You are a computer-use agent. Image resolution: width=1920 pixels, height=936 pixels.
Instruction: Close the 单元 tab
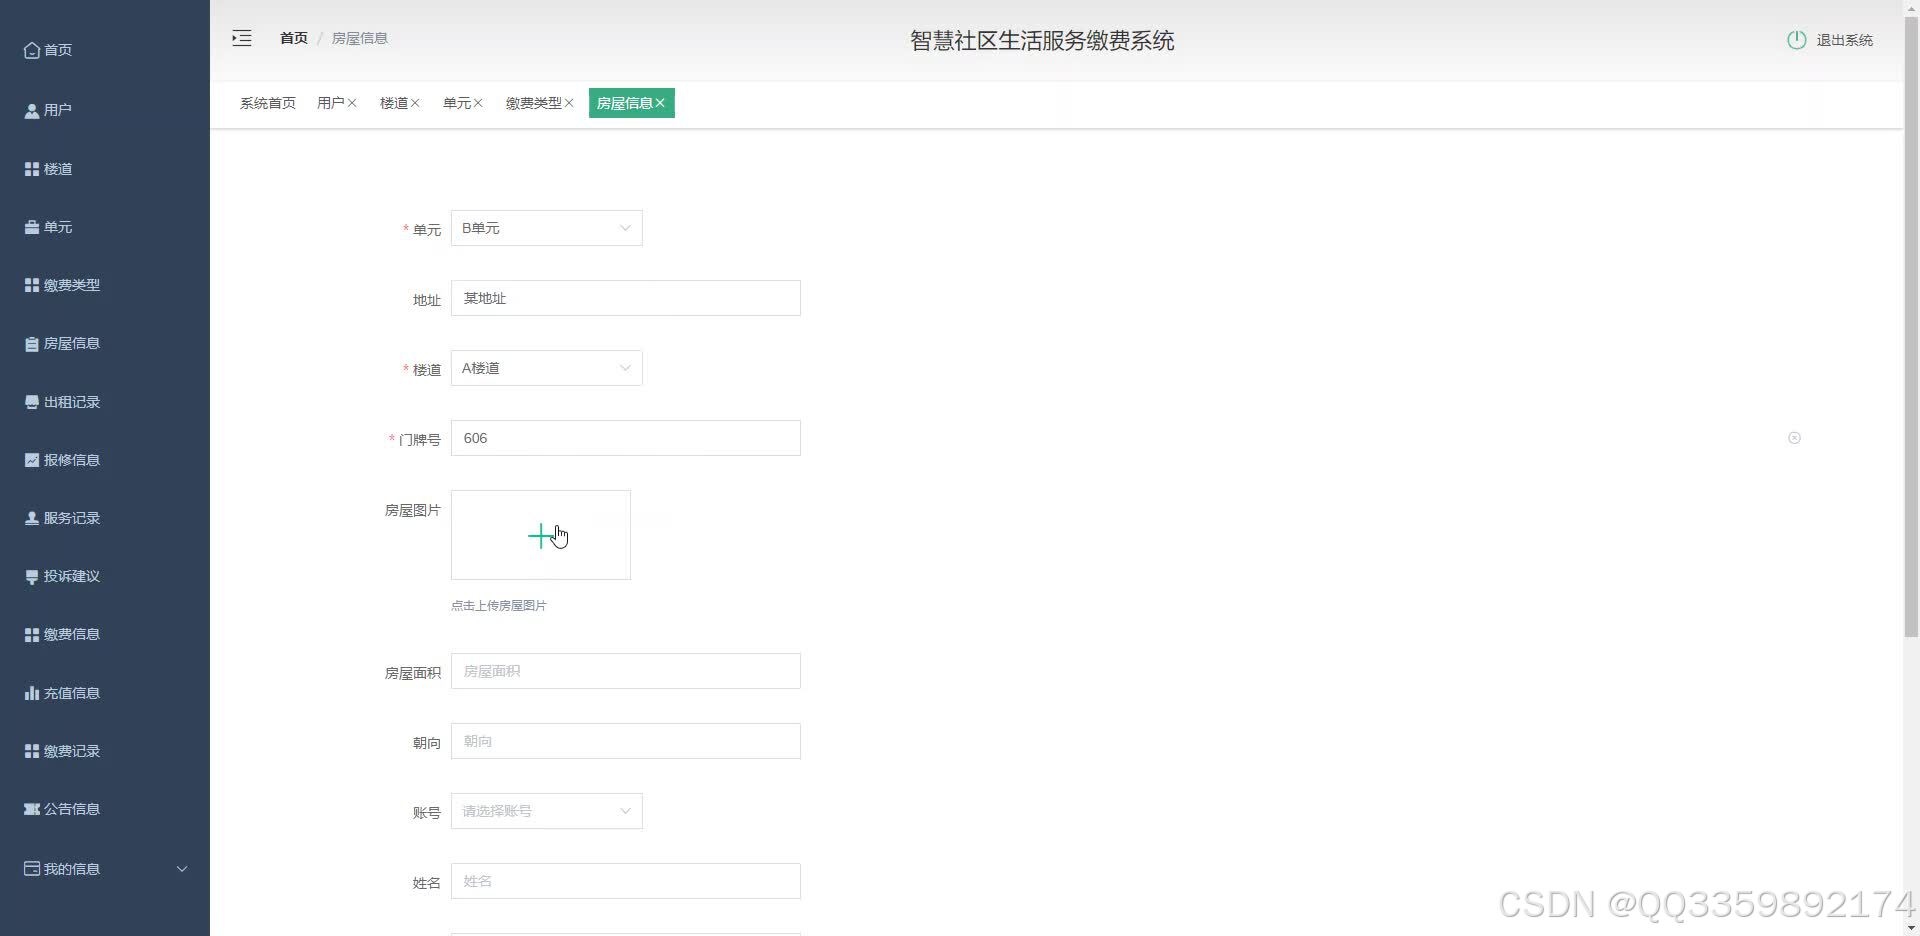478,103
